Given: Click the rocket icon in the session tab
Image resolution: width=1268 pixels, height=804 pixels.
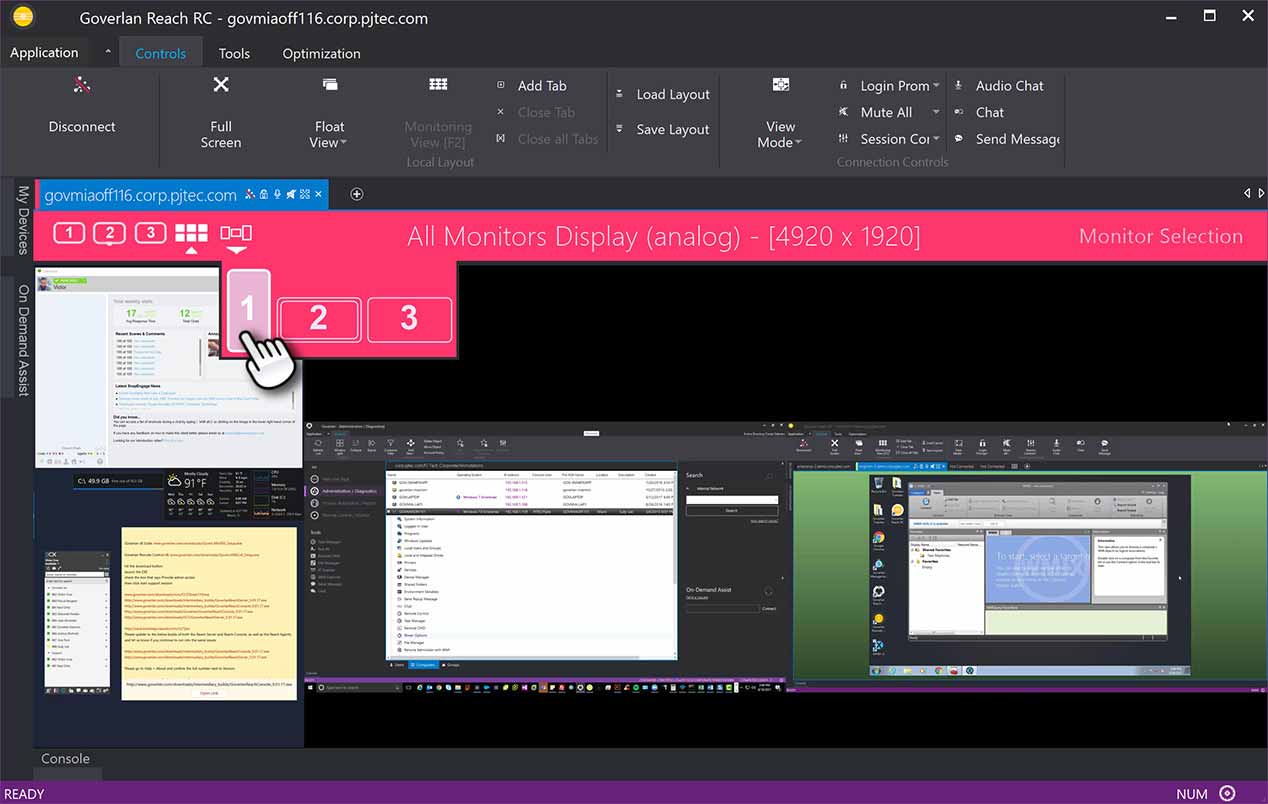Looking at the screenshot, I should (x=290, y=194).
